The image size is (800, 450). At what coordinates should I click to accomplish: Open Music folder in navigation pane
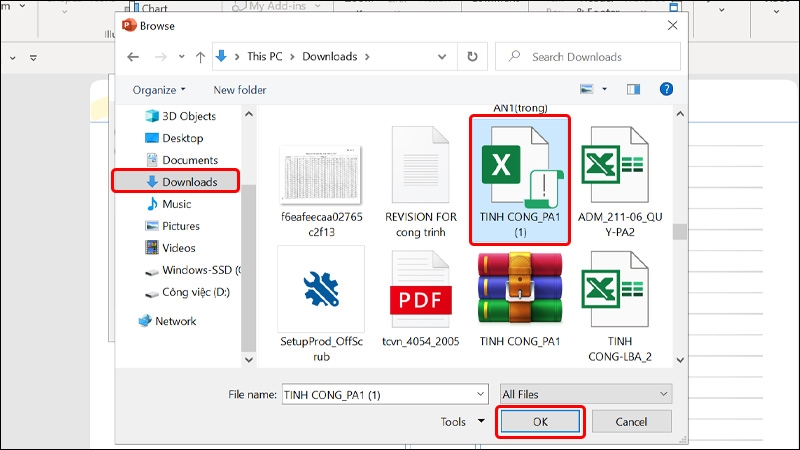(169, 204)
